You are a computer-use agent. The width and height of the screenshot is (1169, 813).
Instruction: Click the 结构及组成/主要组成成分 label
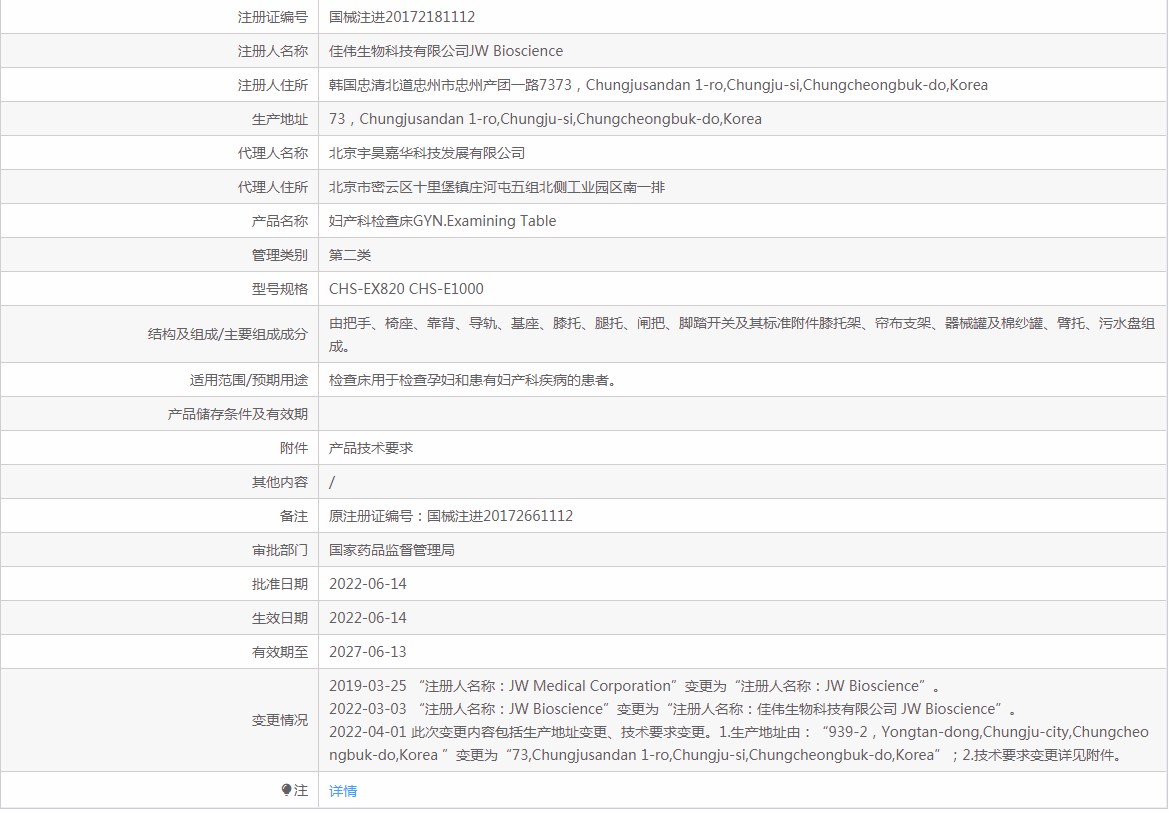pos(227,334)
